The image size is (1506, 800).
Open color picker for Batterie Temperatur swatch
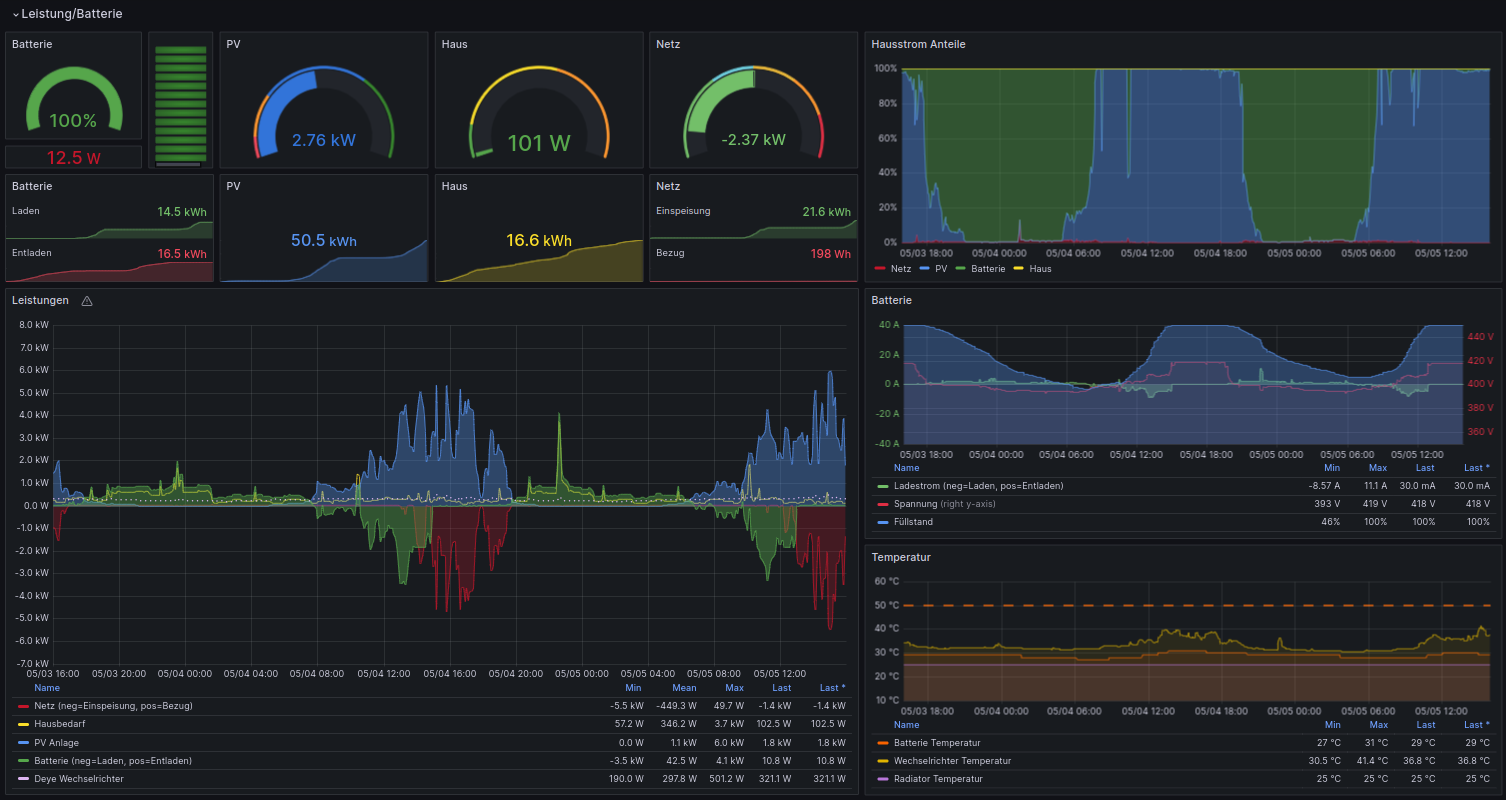(x=882, y=743)
